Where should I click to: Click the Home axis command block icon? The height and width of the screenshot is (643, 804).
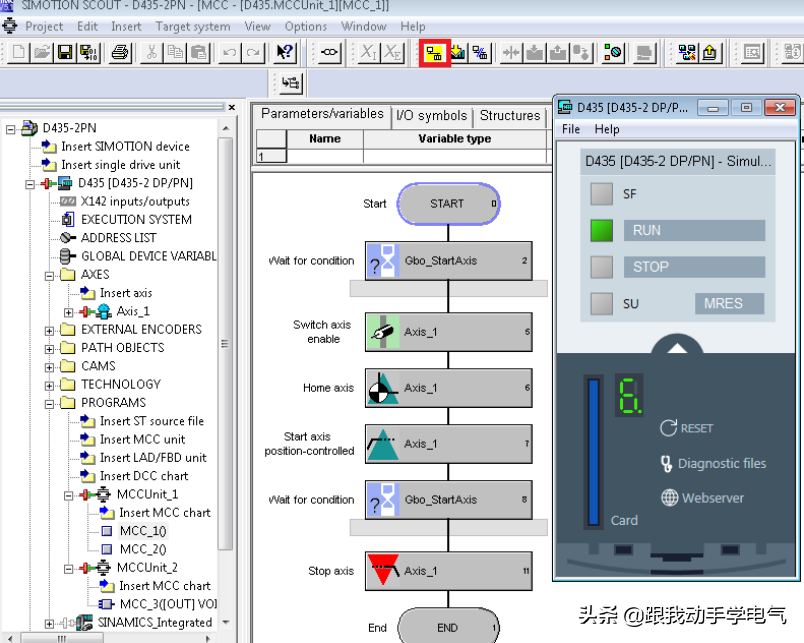click(383, 388)
